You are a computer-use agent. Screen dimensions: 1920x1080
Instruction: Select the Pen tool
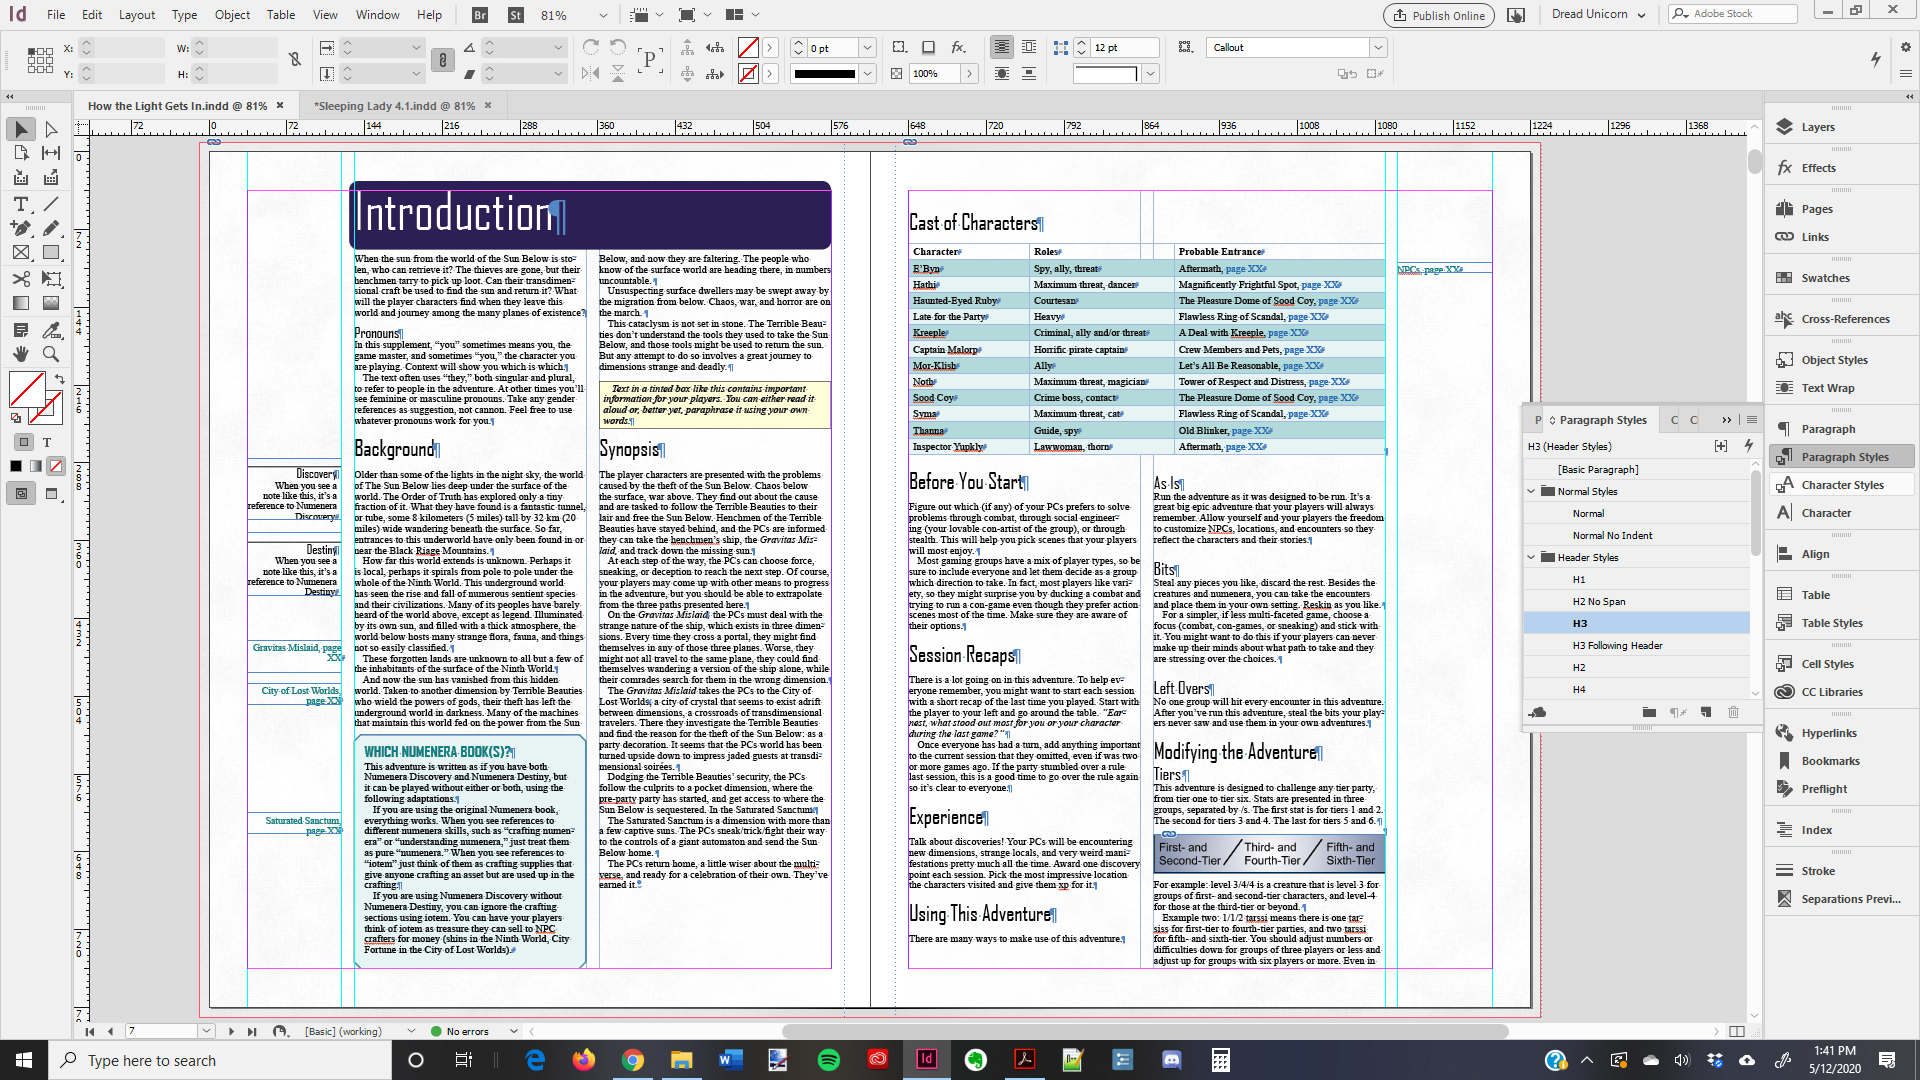coord(20,229)
